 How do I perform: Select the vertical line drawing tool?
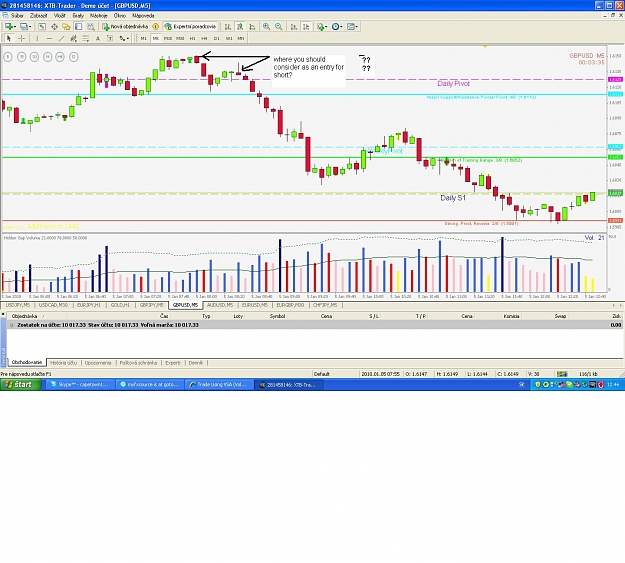[37, 38]
